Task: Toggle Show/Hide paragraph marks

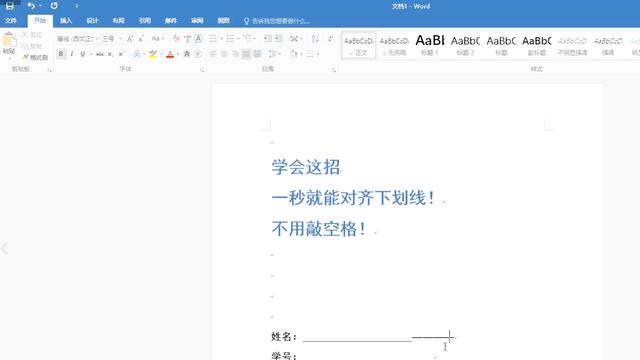Action: point(330,39)
